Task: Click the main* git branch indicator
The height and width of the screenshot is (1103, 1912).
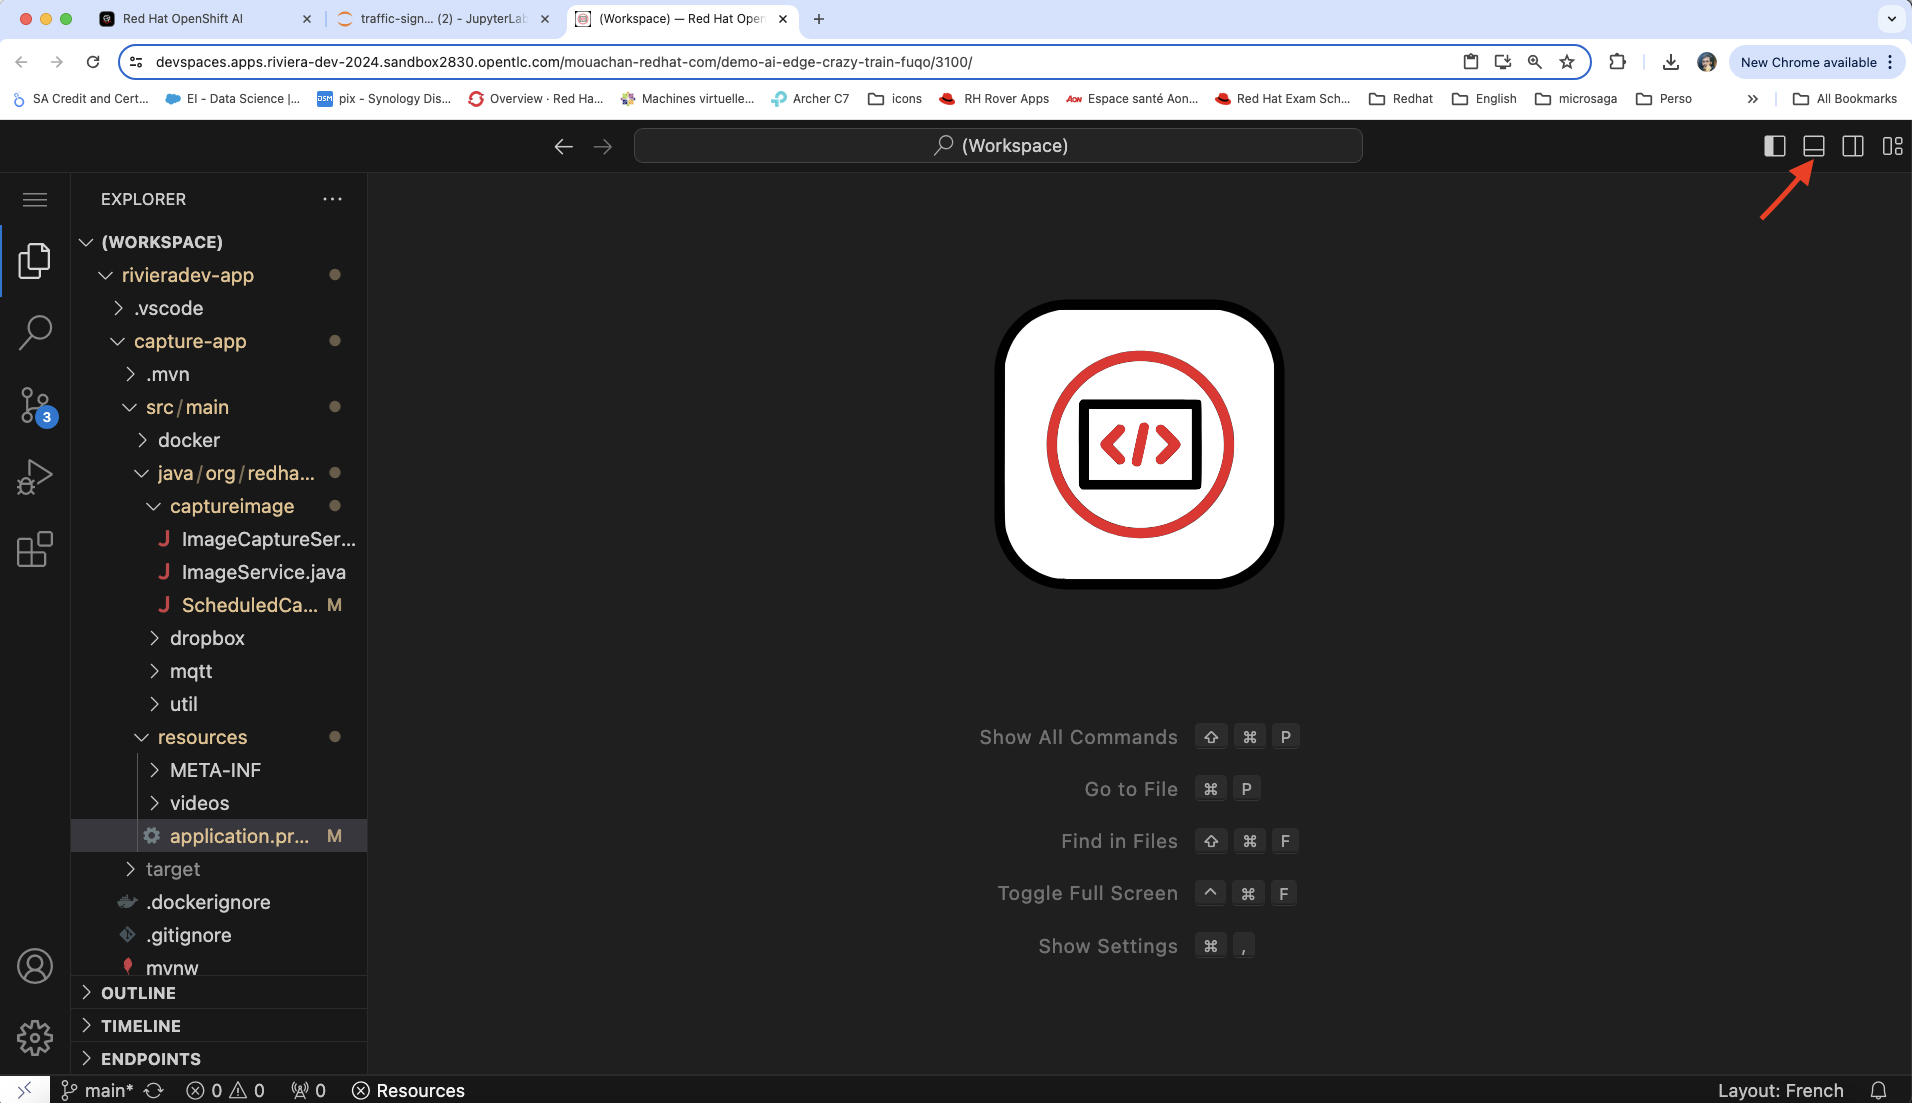Action: coord(98,1090)
